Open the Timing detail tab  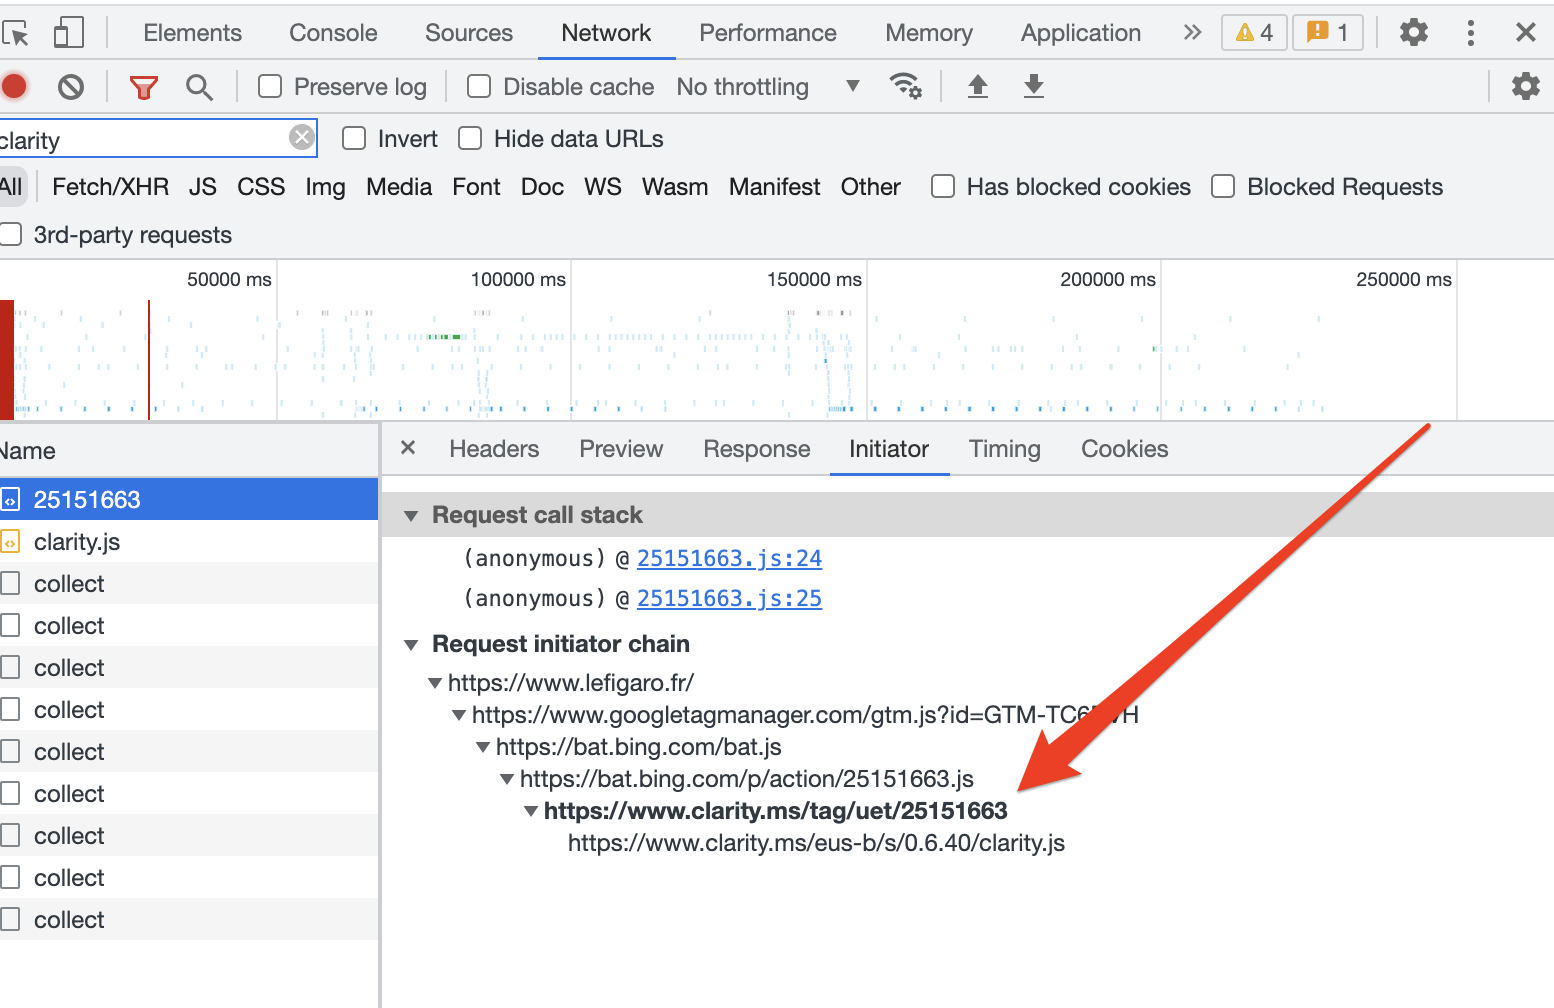1005,449
